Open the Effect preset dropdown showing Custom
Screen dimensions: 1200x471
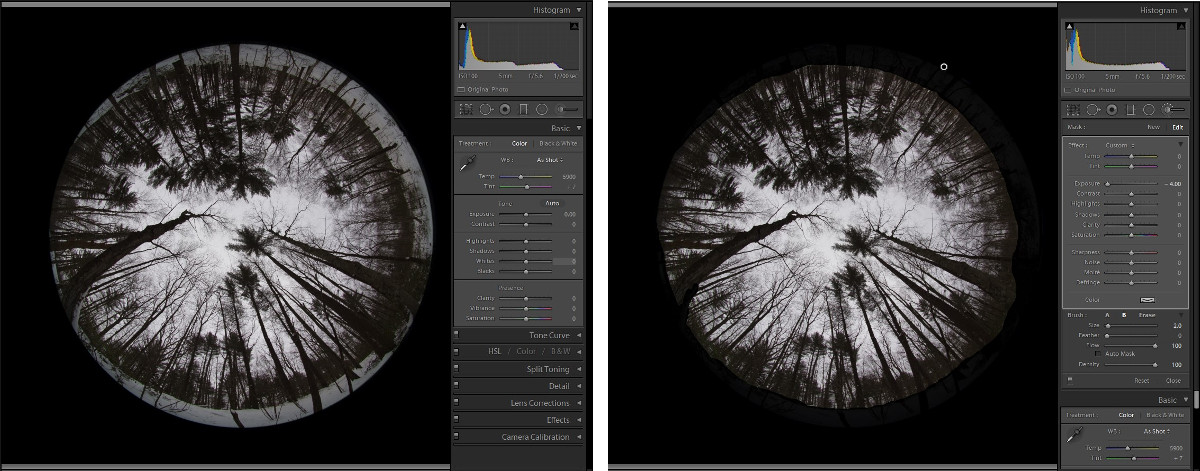click(1117, 145)
